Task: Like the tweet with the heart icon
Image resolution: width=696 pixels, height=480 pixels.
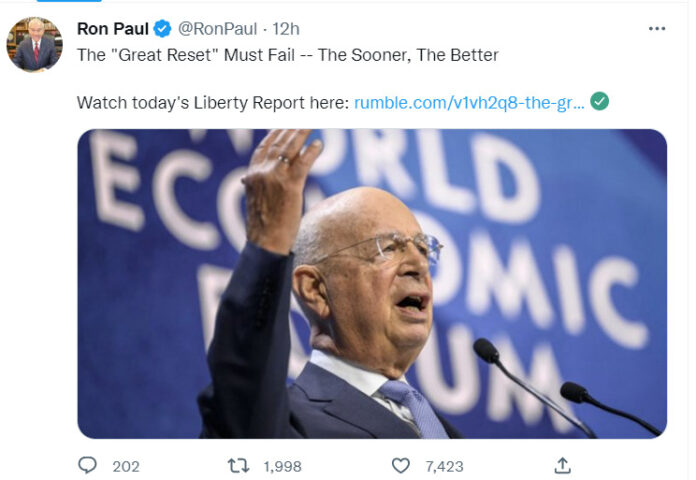Action: pos(400,466)
